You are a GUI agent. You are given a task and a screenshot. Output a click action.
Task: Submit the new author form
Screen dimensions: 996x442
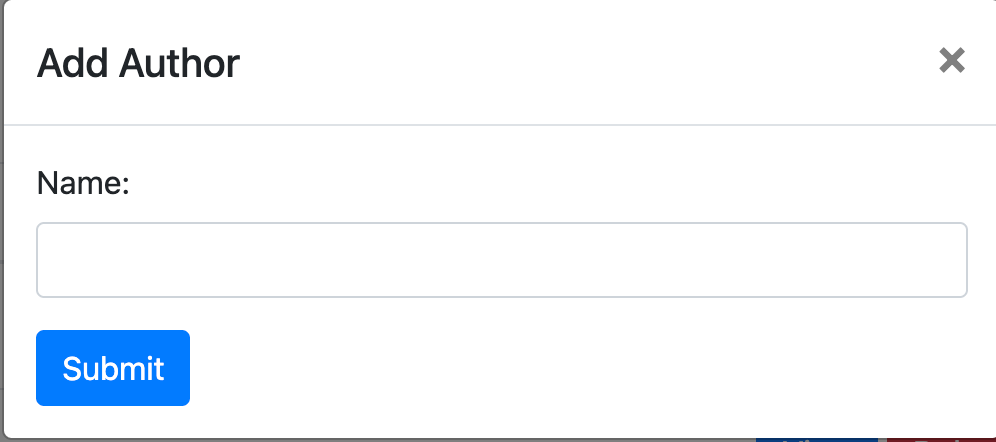coord(113,368)
